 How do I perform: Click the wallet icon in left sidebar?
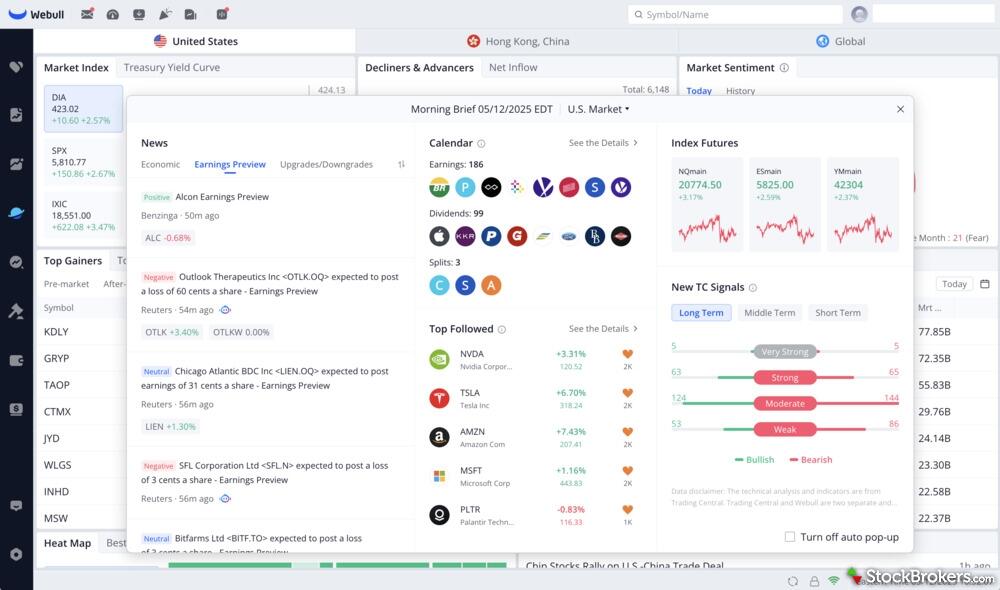coord(16,360)
